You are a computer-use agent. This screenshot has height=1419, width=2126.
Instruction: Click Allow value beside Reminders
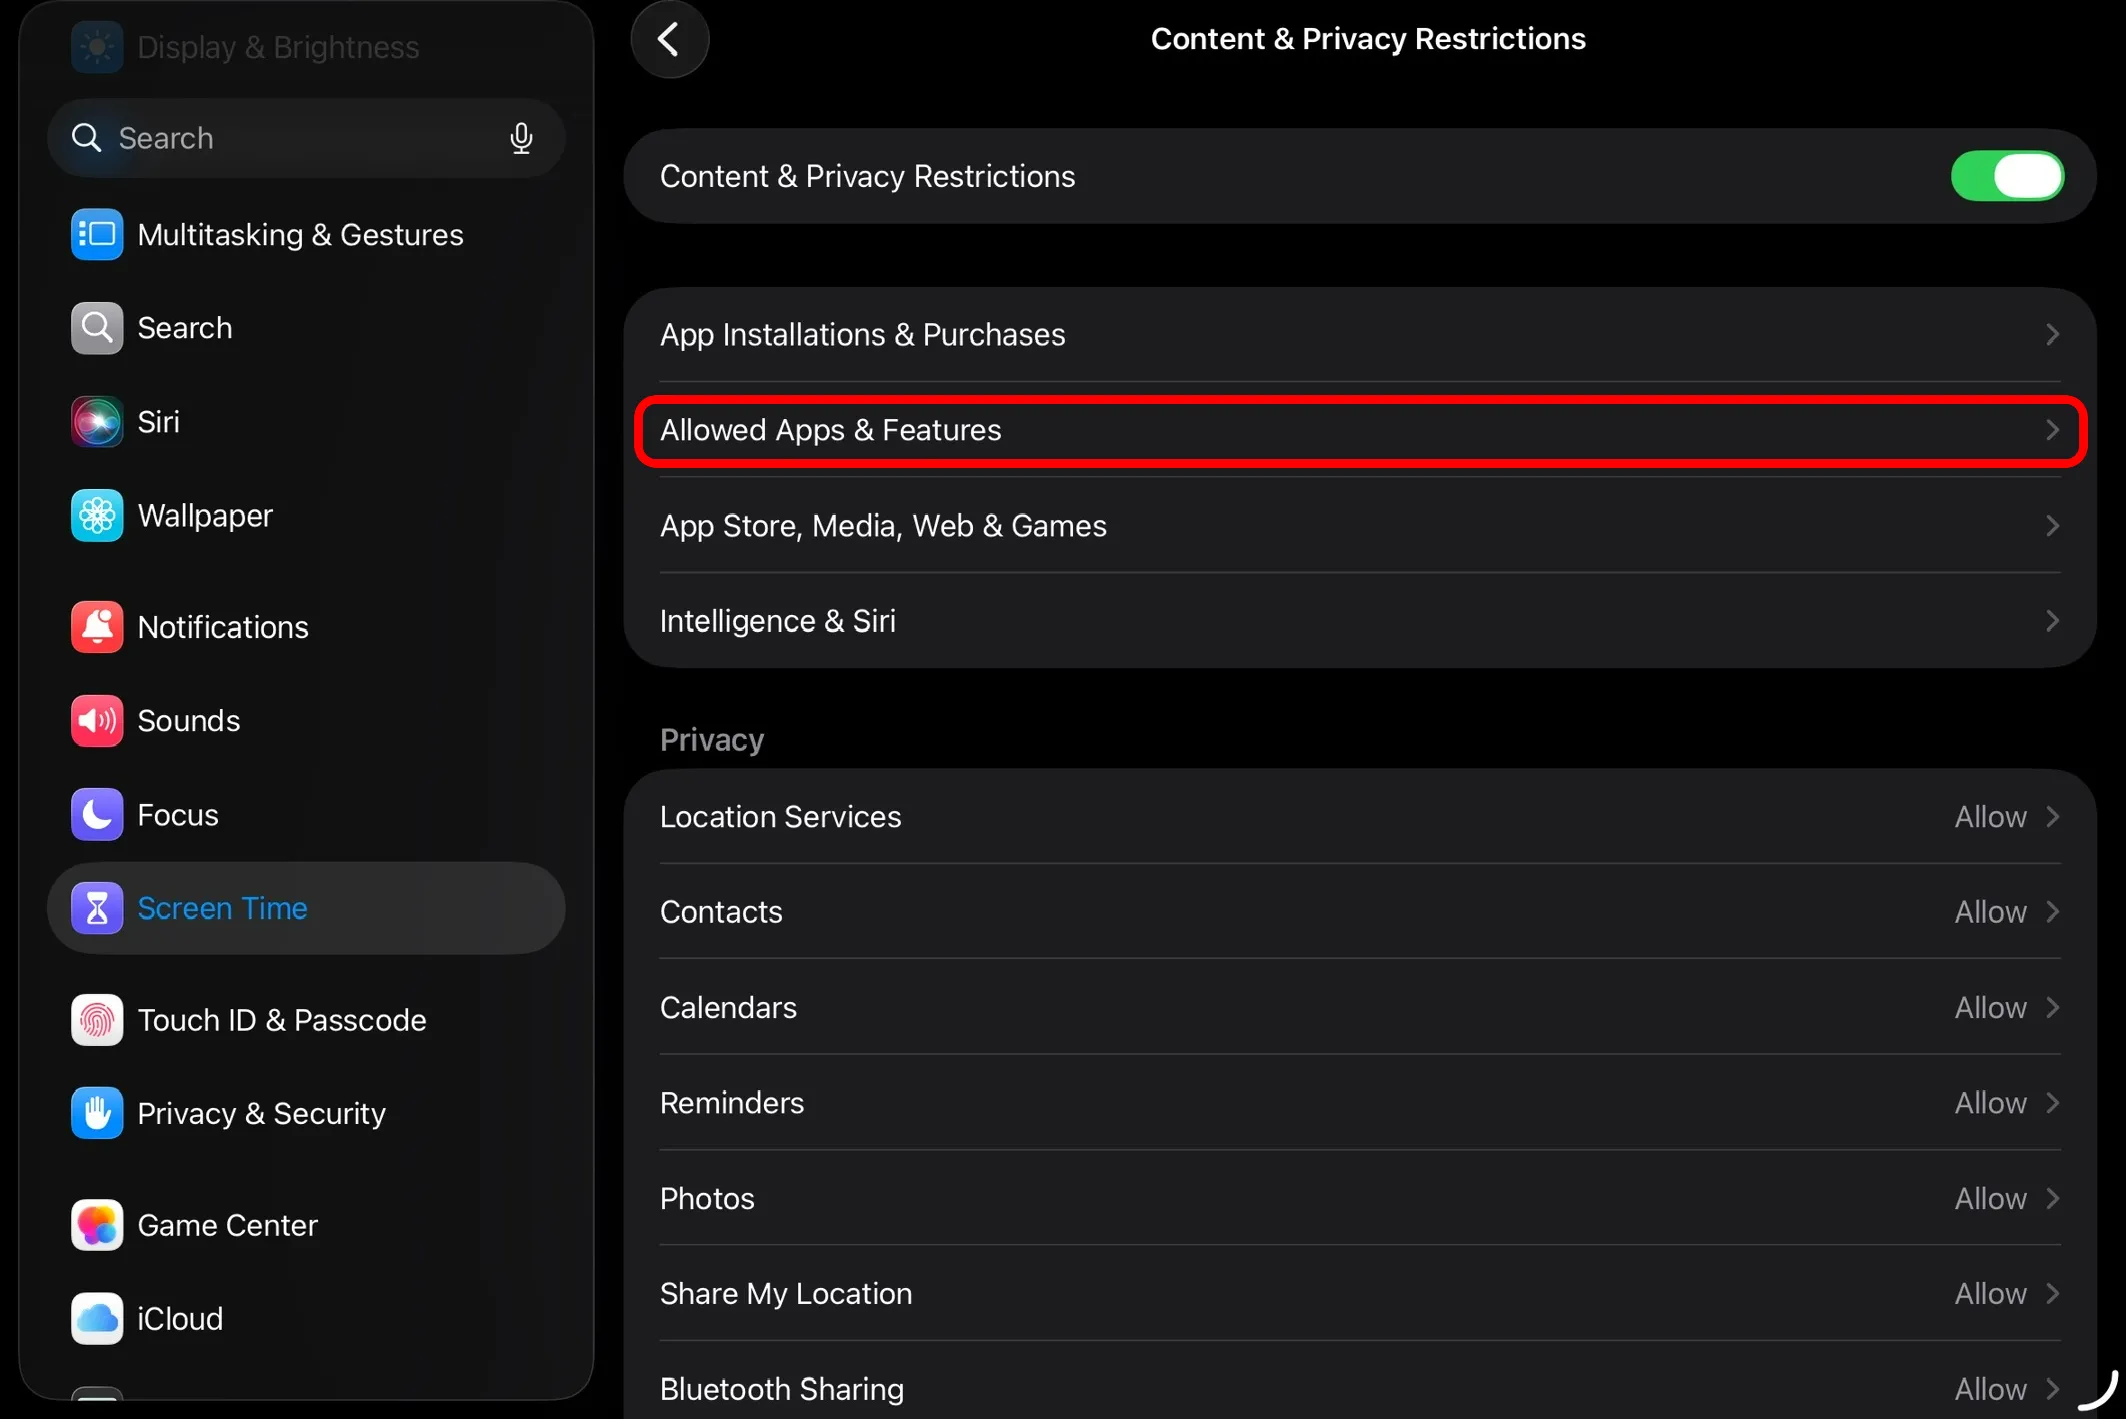[x=1990, y=1103]
